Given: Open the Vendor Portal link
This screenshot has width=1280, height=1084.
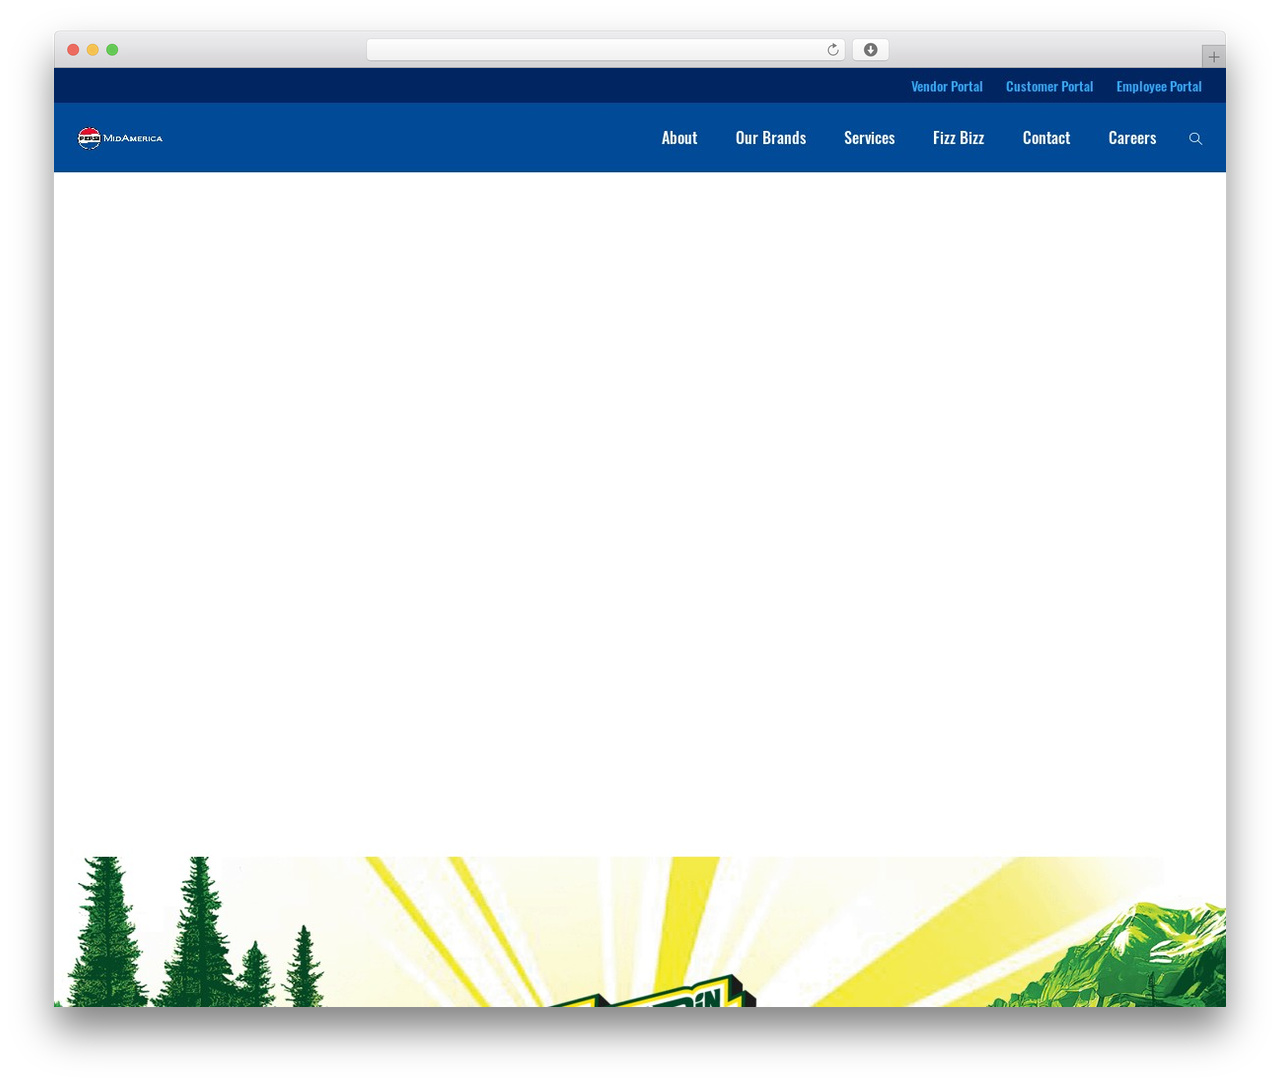Looking at the screenshot, I should (x=947, y=87).
